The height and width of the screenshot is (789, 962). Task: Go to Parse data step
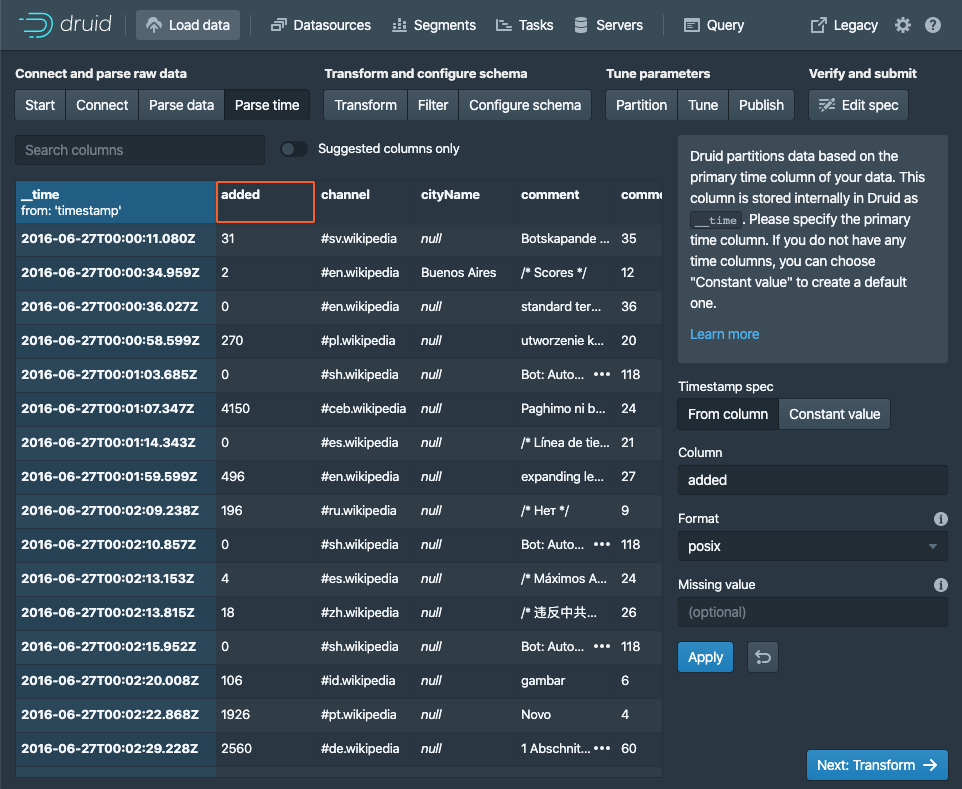(x=182, y=105)
